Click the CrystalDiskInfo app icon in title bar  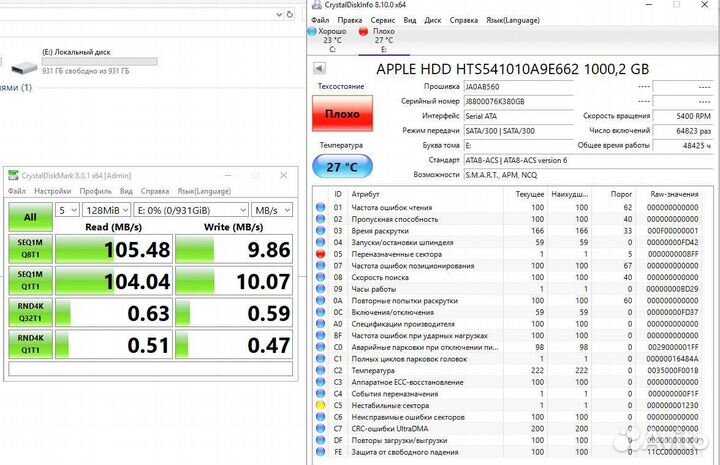tap(316, 5)
